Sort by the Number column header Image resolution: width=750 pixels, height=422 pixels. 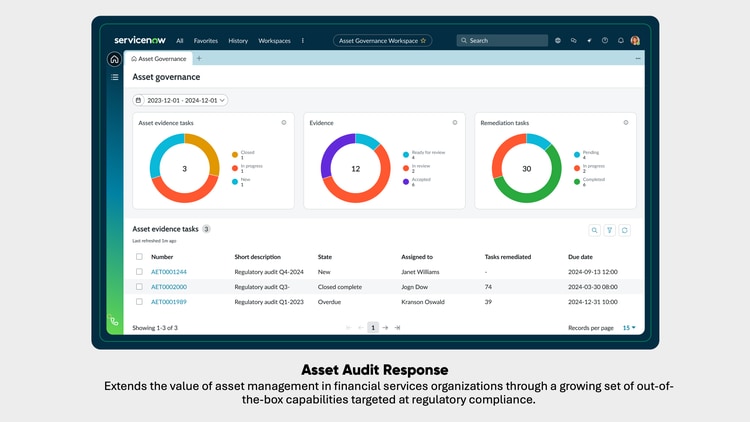pos(162,257)
